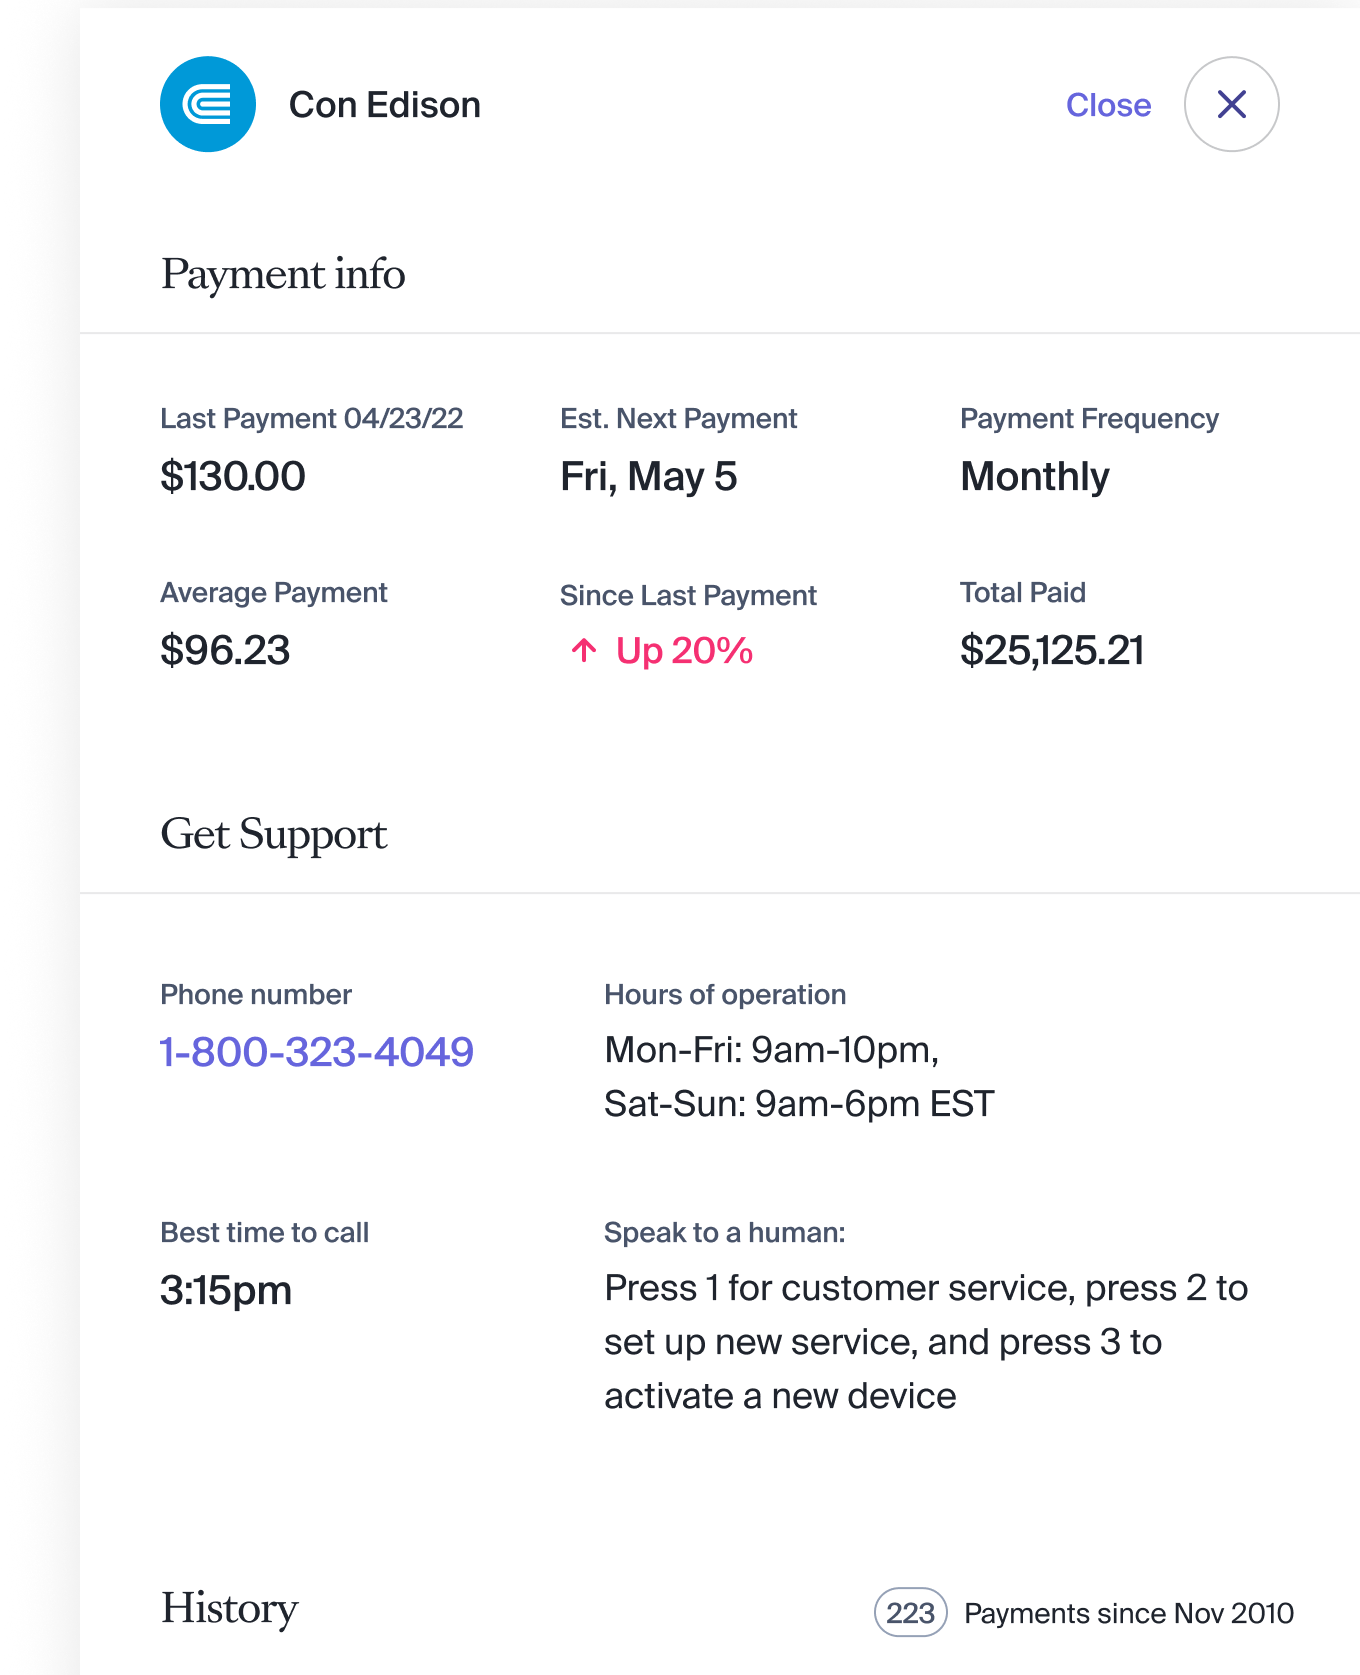
Task: Click the Fri, May 5 next payment date
Action: click(x=649, y=476)
